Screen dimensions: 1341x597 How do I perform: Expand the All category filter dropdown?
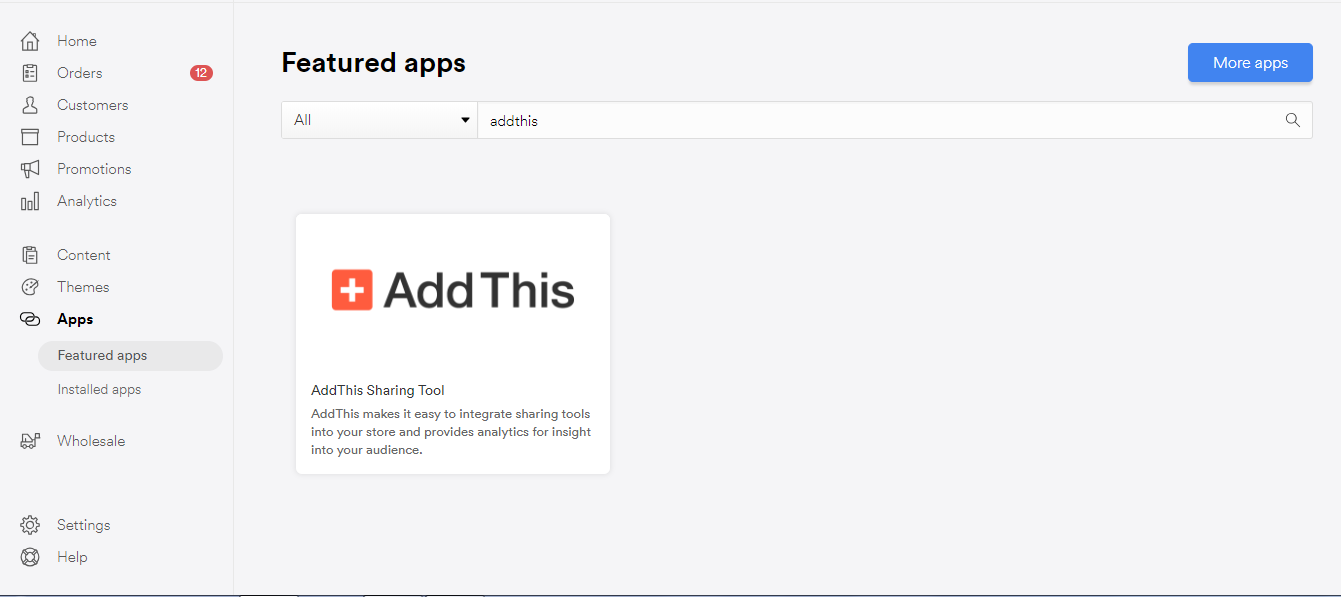[378, 119]
